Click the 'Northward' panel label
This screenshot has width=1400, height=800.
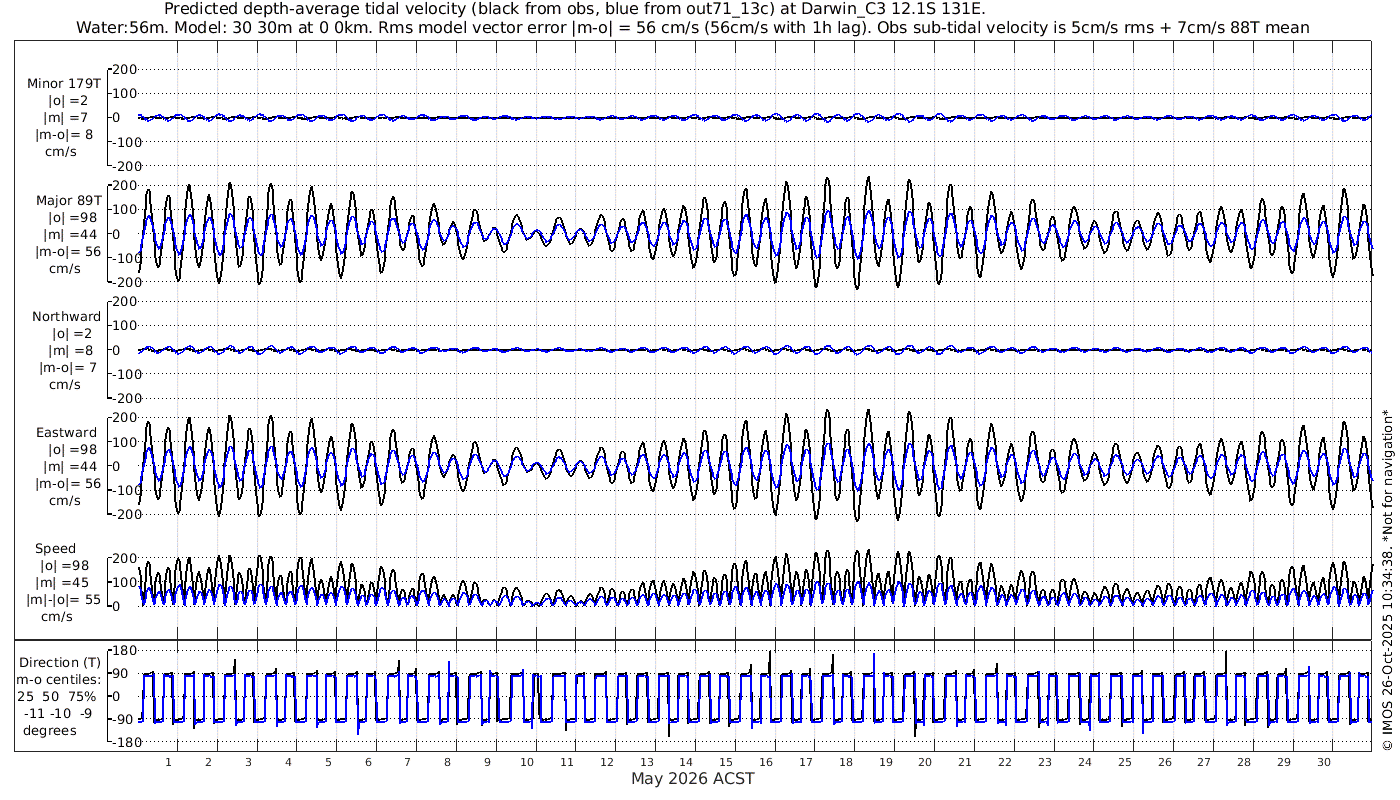66,317
